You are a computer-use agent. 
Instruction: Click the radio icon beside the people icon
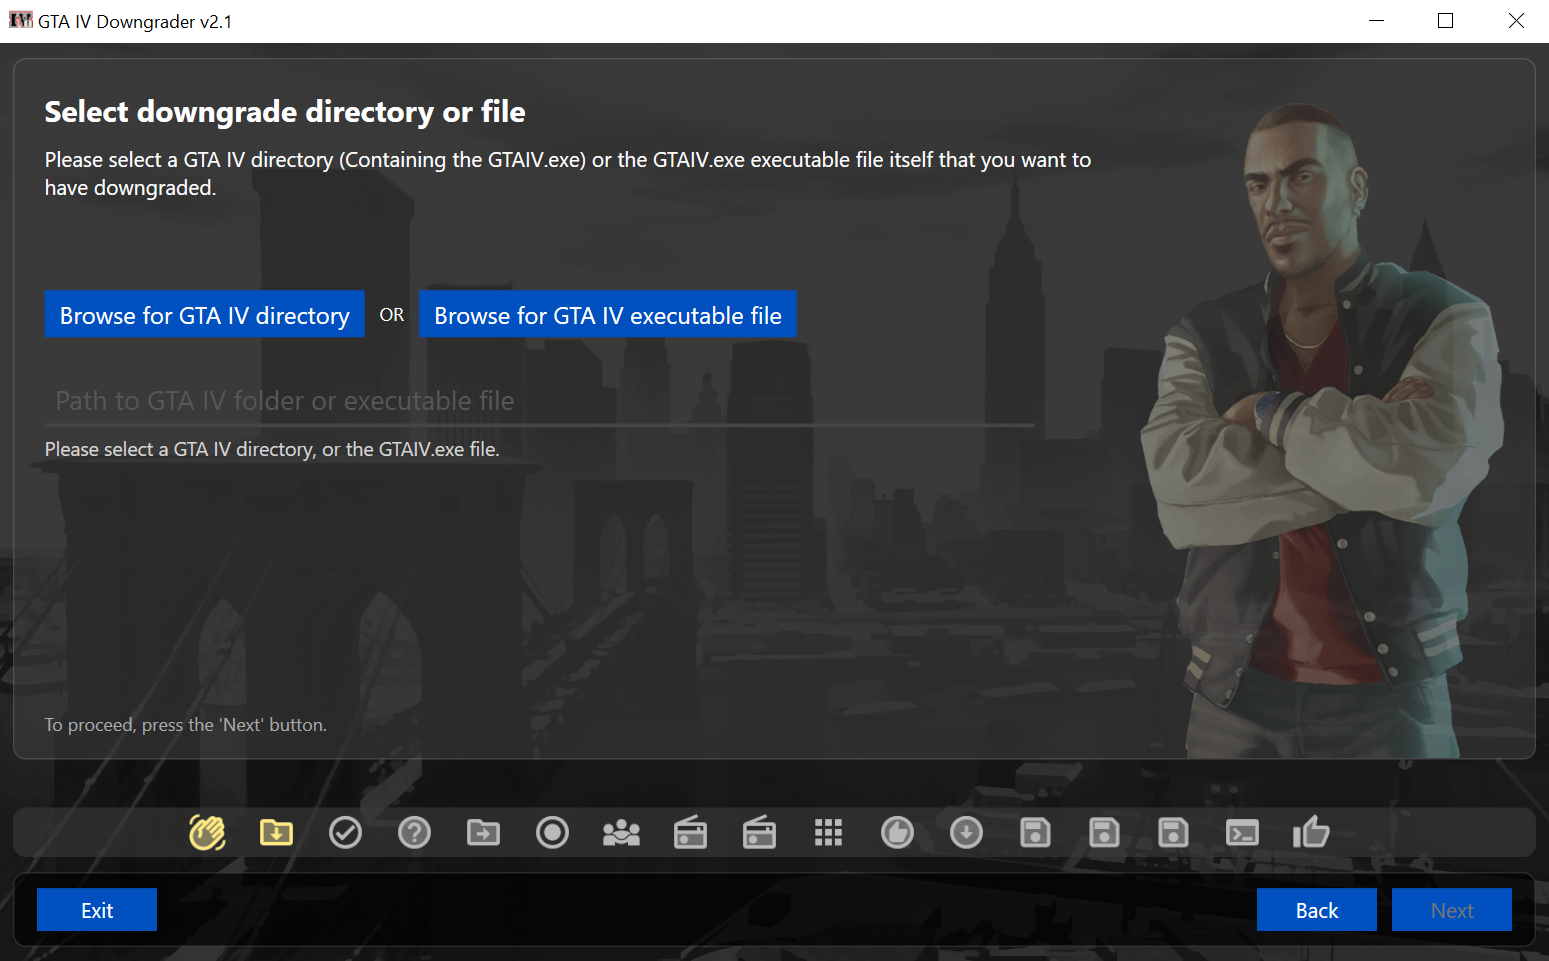[690, 832]
